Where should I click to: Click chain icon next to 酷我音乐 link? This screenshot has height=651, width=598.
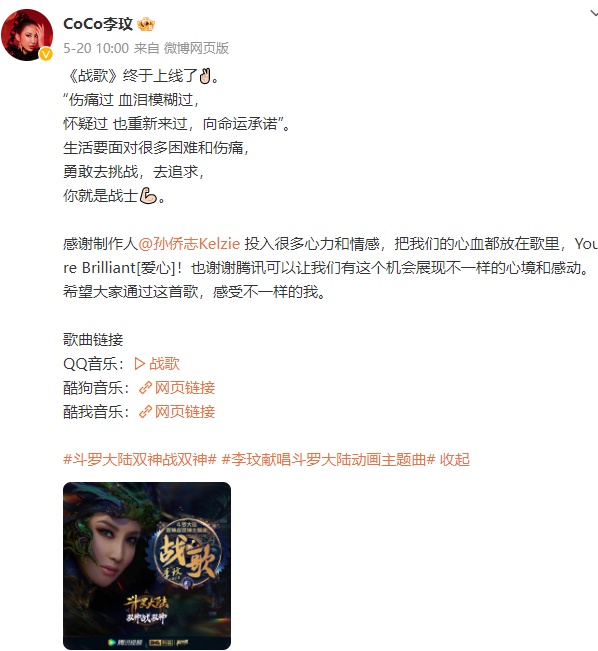point(145,412)
